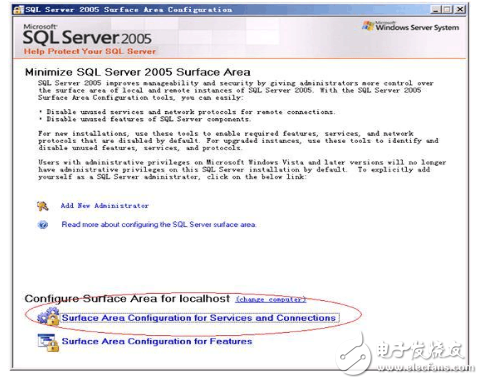Click the application icon in title bar
483x384 pixels.
[18, 10]
